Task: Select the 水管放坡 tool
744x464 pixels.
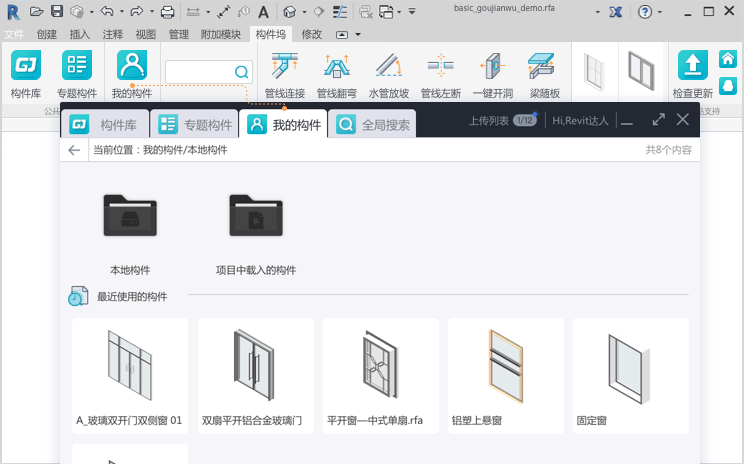Action: pos(389,75)
